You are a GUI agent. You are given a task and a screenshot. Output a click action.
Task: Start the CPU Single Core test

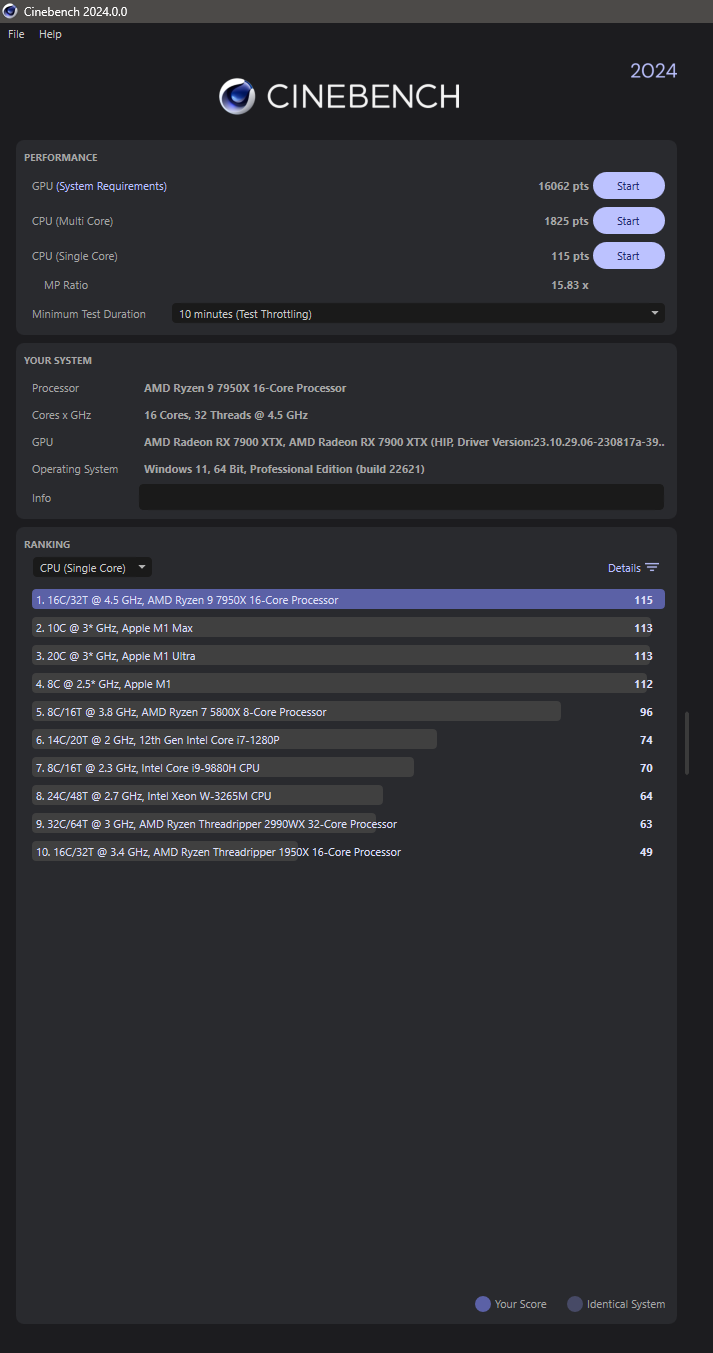(x=628, y=256)
